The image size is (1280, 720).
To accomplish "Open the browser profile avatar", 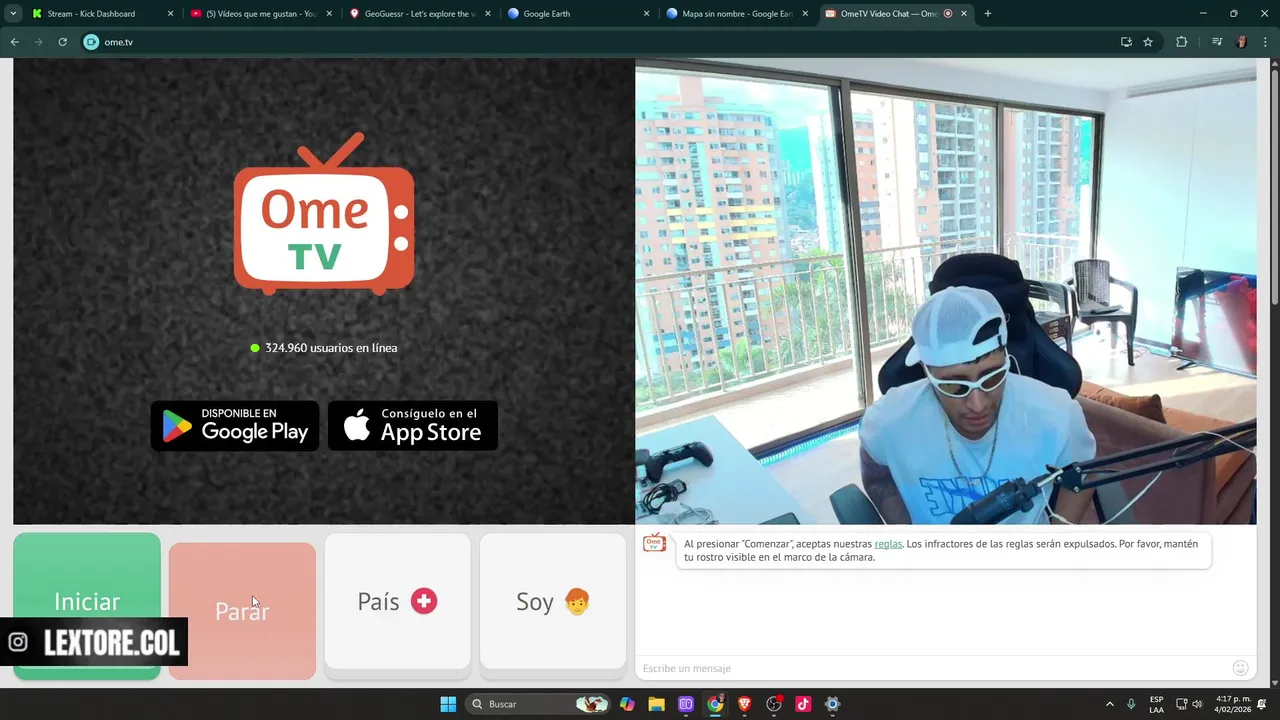I will click(1242, 42).
